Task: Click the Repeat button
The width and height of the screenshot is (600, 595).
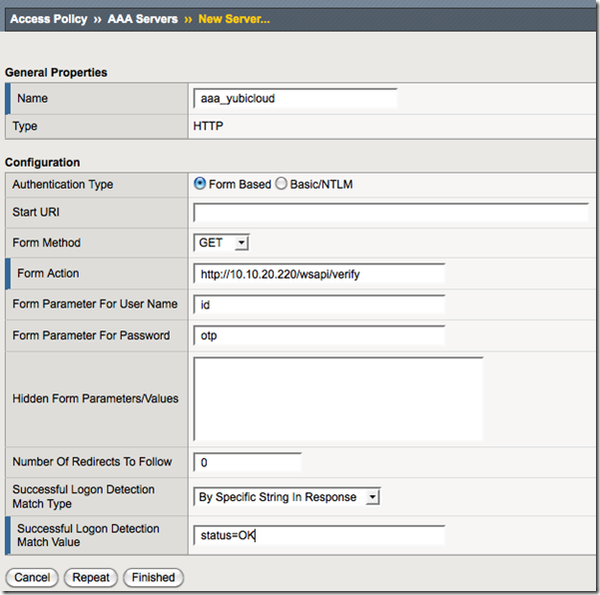Action: pos(91,577)
